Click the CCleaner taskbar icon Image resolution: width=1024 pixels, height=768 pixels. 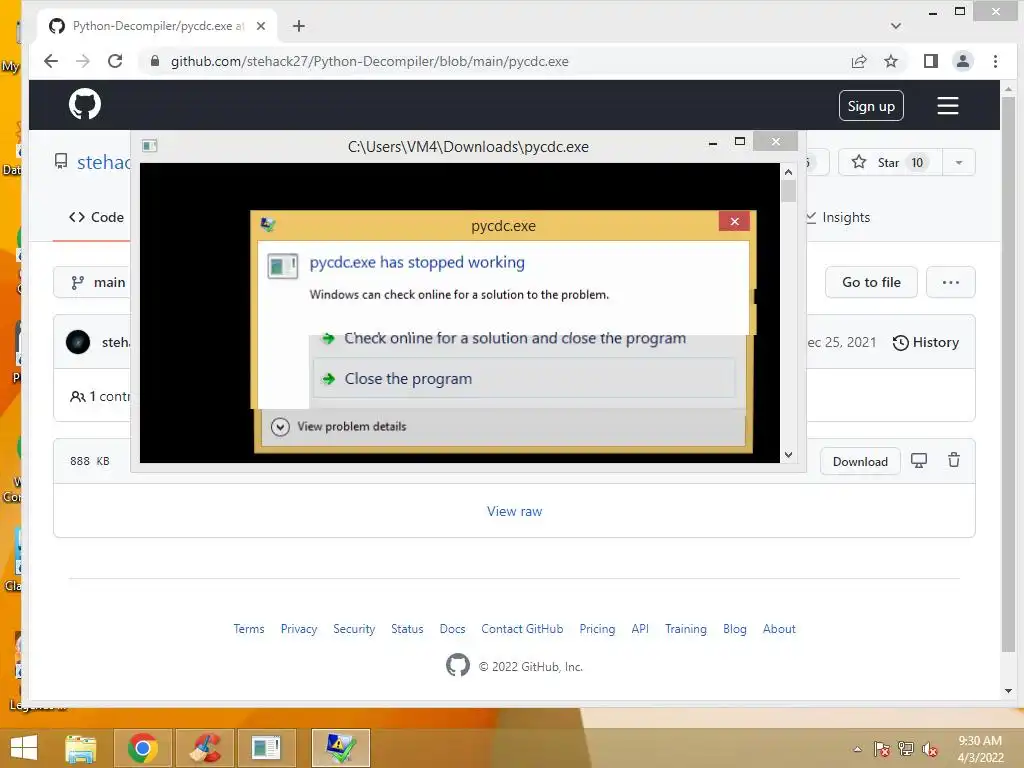click(x=204, y=748)
